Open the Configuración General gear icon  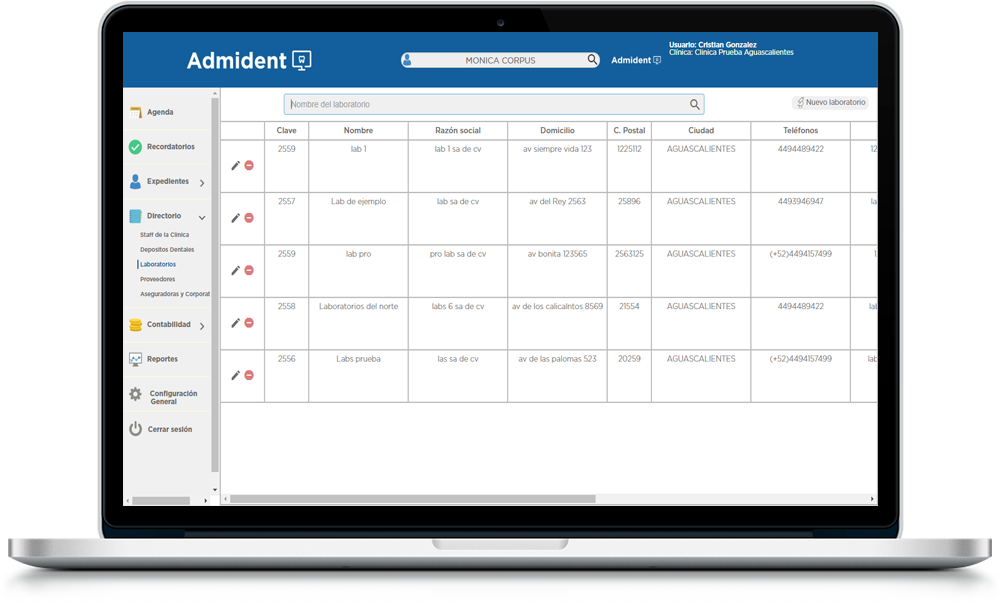[135, 395]
